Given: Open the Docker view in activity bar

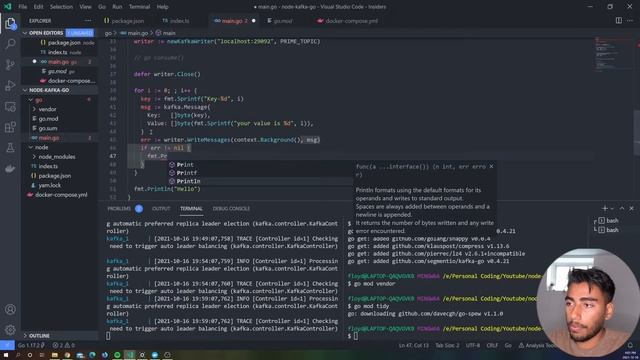Looking at the screenshot, I should [11, 168].
